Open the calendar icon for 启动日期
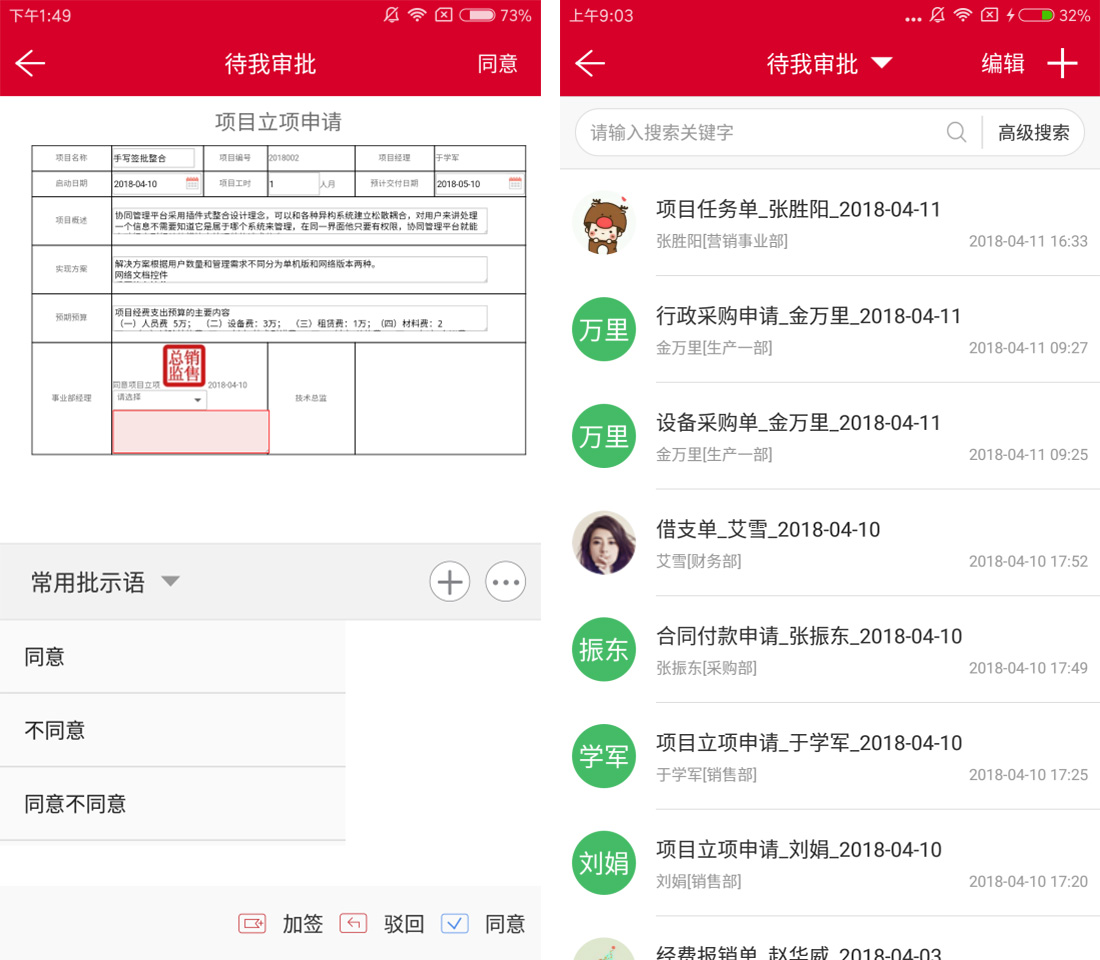The image size is (1100, 960). 192,184
